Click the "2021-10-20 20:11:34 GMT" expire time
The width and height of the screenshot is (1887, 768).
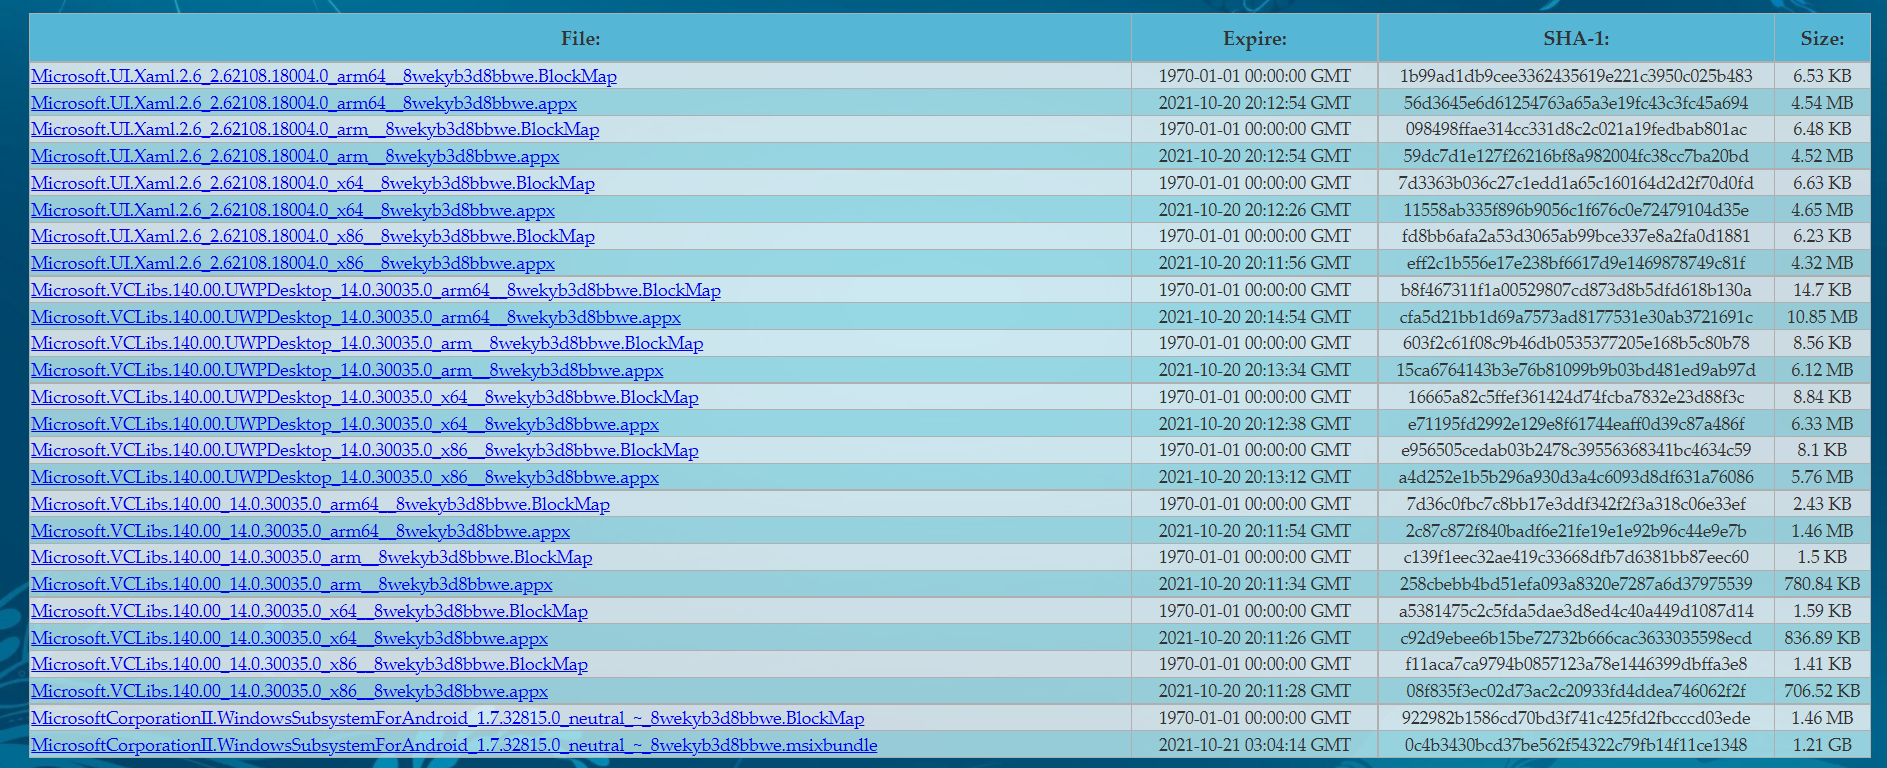tap(1255, 584)
